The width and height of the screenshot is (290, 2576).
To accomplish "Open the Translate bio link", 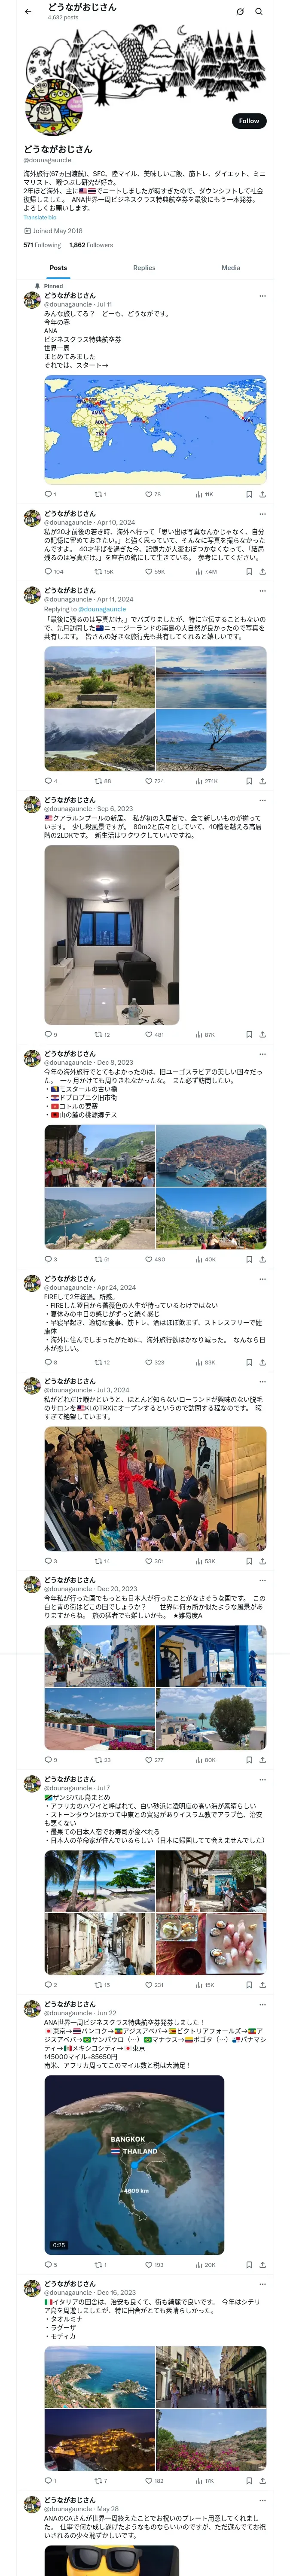I will (40, 217).
